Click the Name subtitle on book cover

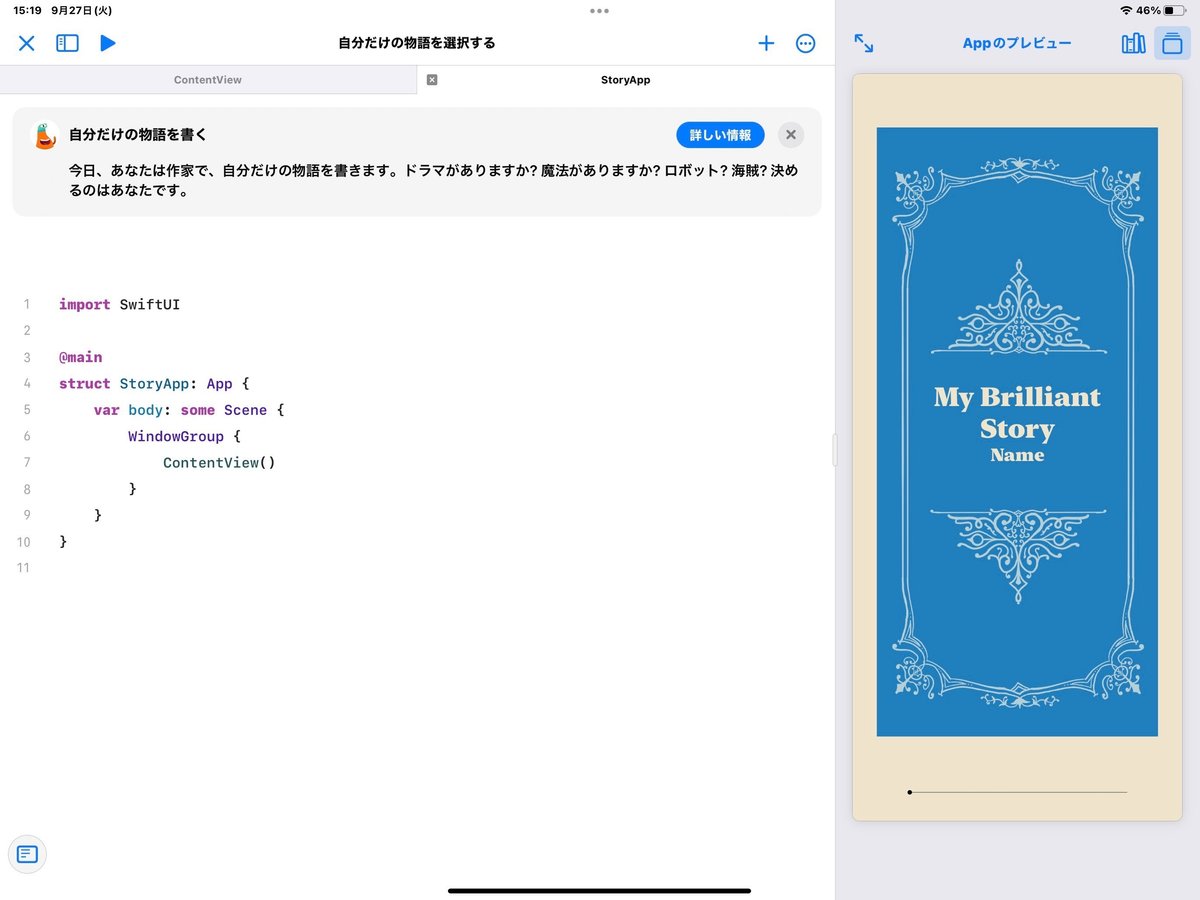(1017, 455)
